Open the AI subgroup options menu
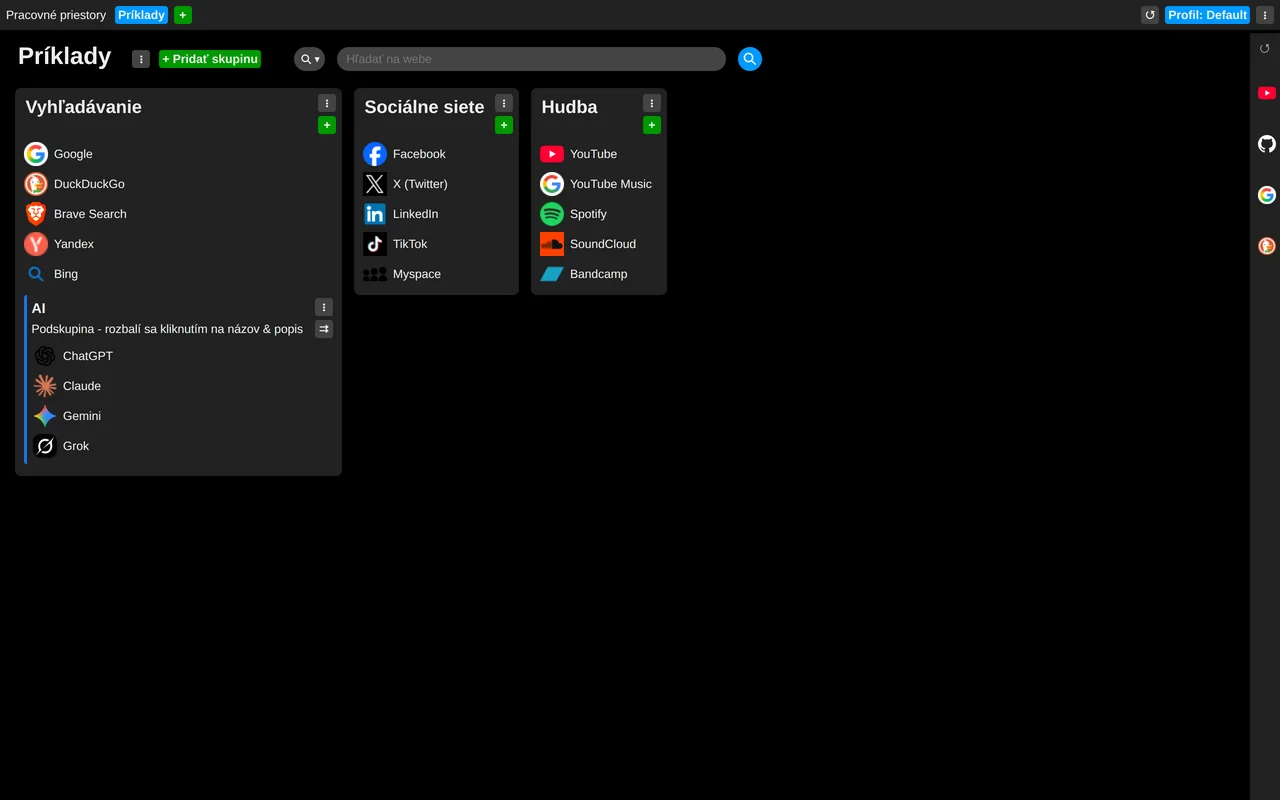This screenshot has height=800, width=1280. [x=324, y=307]
